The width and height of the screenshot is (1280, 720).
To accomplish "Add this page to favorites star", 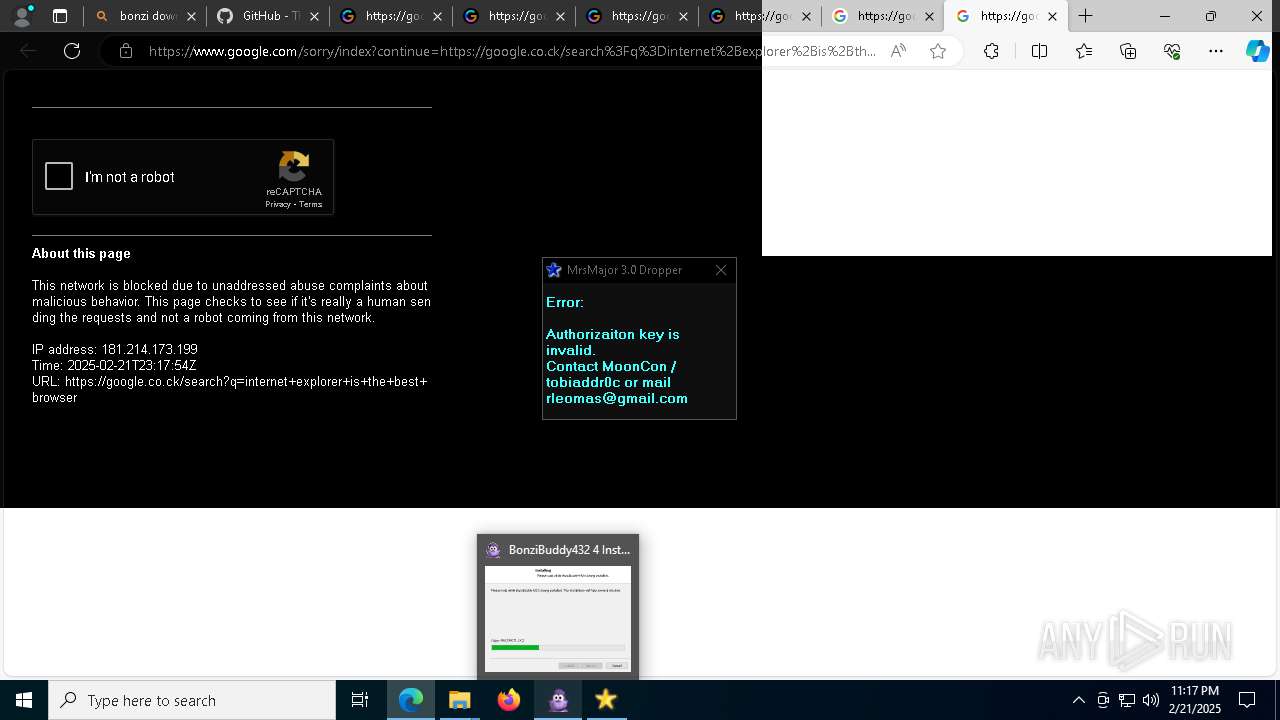I will click(938, 51).
